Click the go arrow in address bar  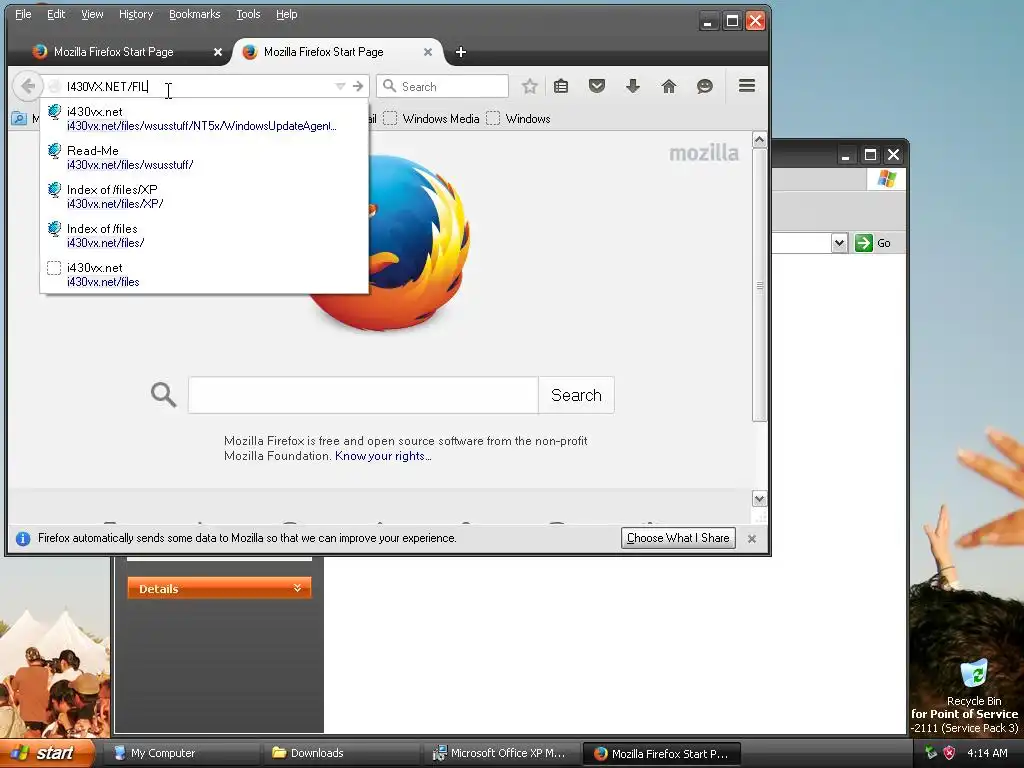tap(358, 86)
